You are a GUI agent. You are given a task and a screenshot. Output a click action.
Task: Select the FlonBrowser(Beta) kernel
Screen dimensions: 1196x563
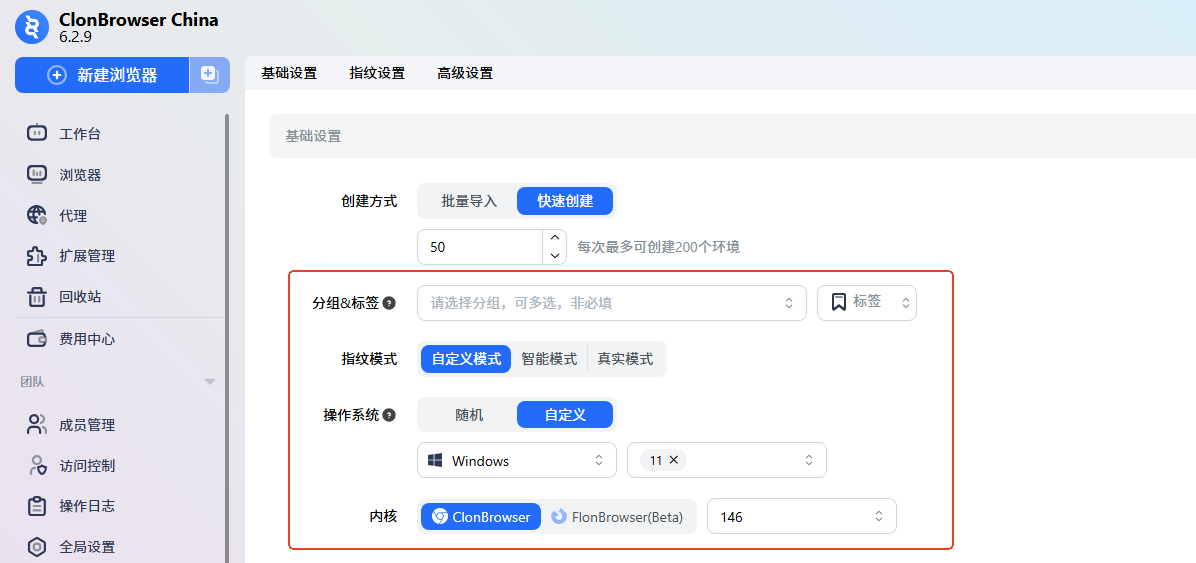[x=618, y=516]
